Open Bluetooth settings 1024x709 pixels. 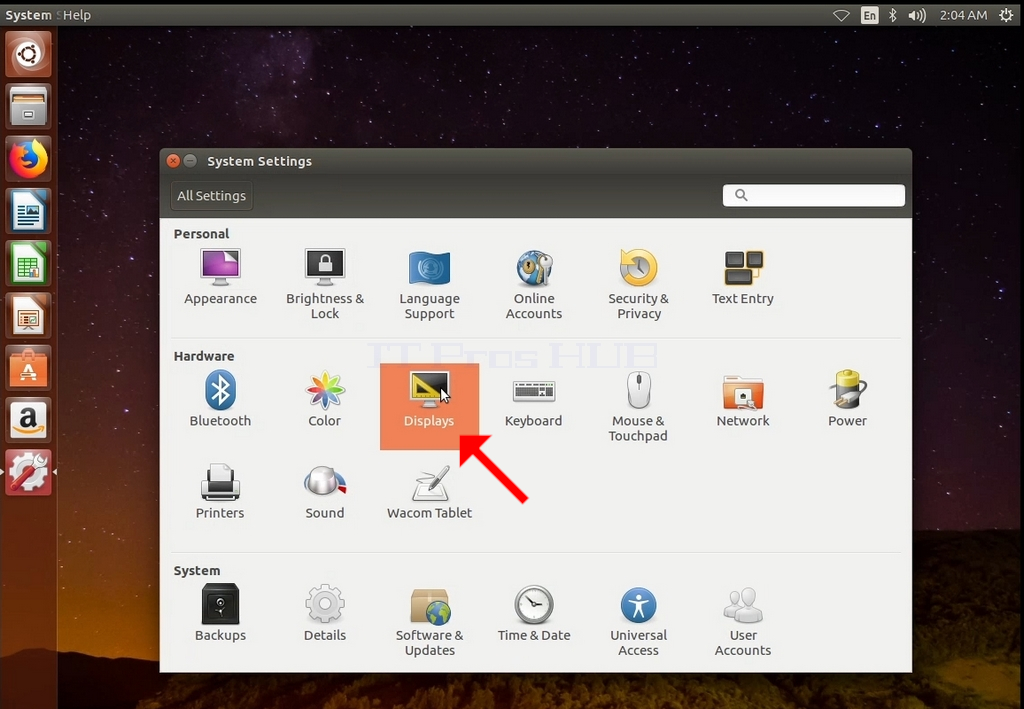pos(220,398)
